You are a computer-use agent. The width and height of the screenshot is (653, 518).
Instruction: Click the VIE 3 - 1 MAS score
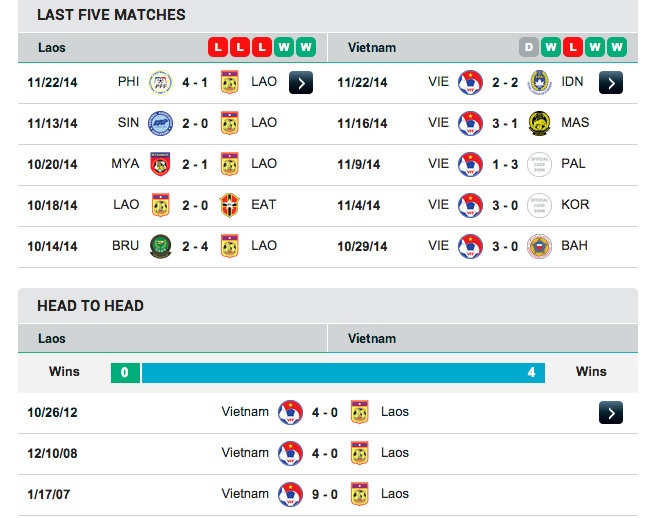[x=504, y=123]
